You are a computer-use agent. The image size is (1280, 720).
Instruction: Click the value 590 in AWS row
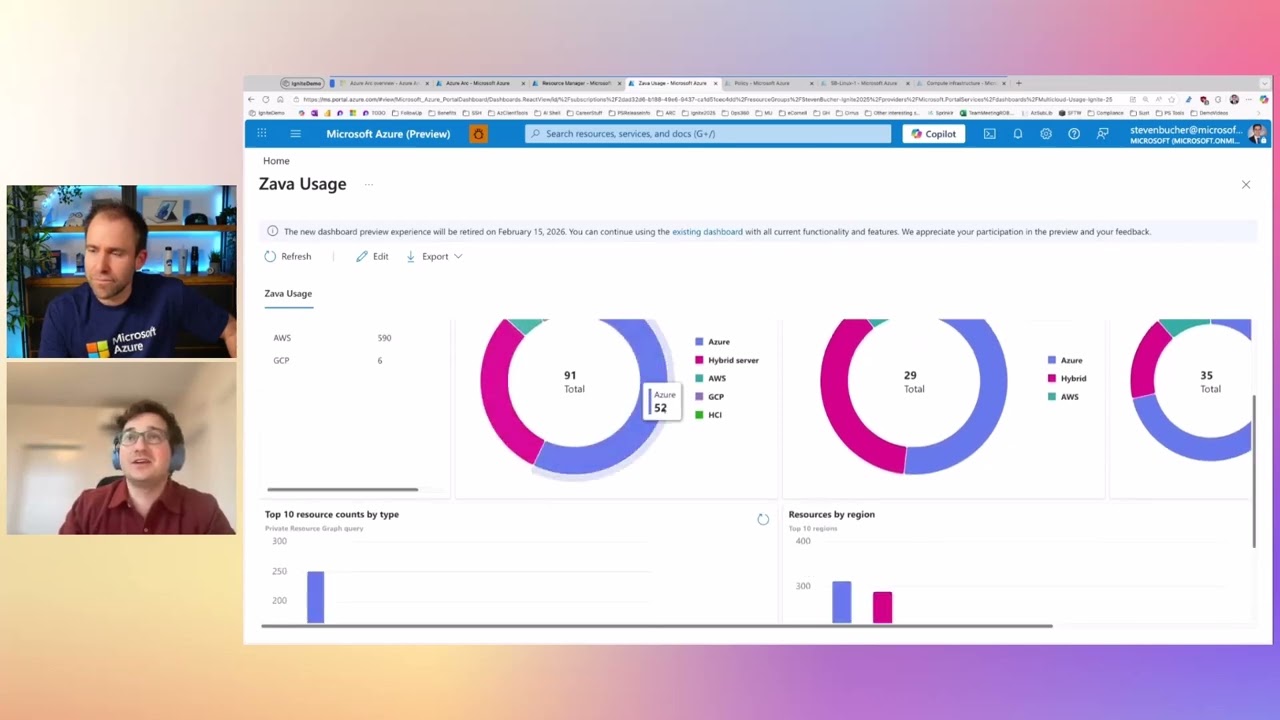[x=384, y=338]
